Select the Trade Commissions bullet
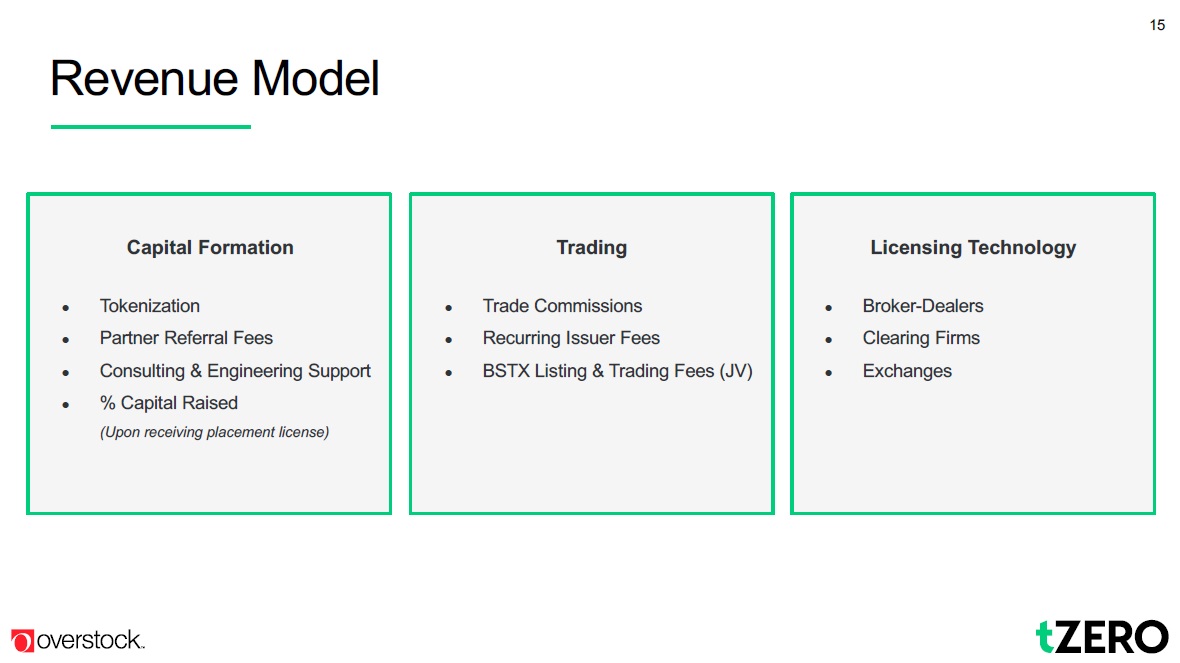1180x663 pixels. coord(562,306)
